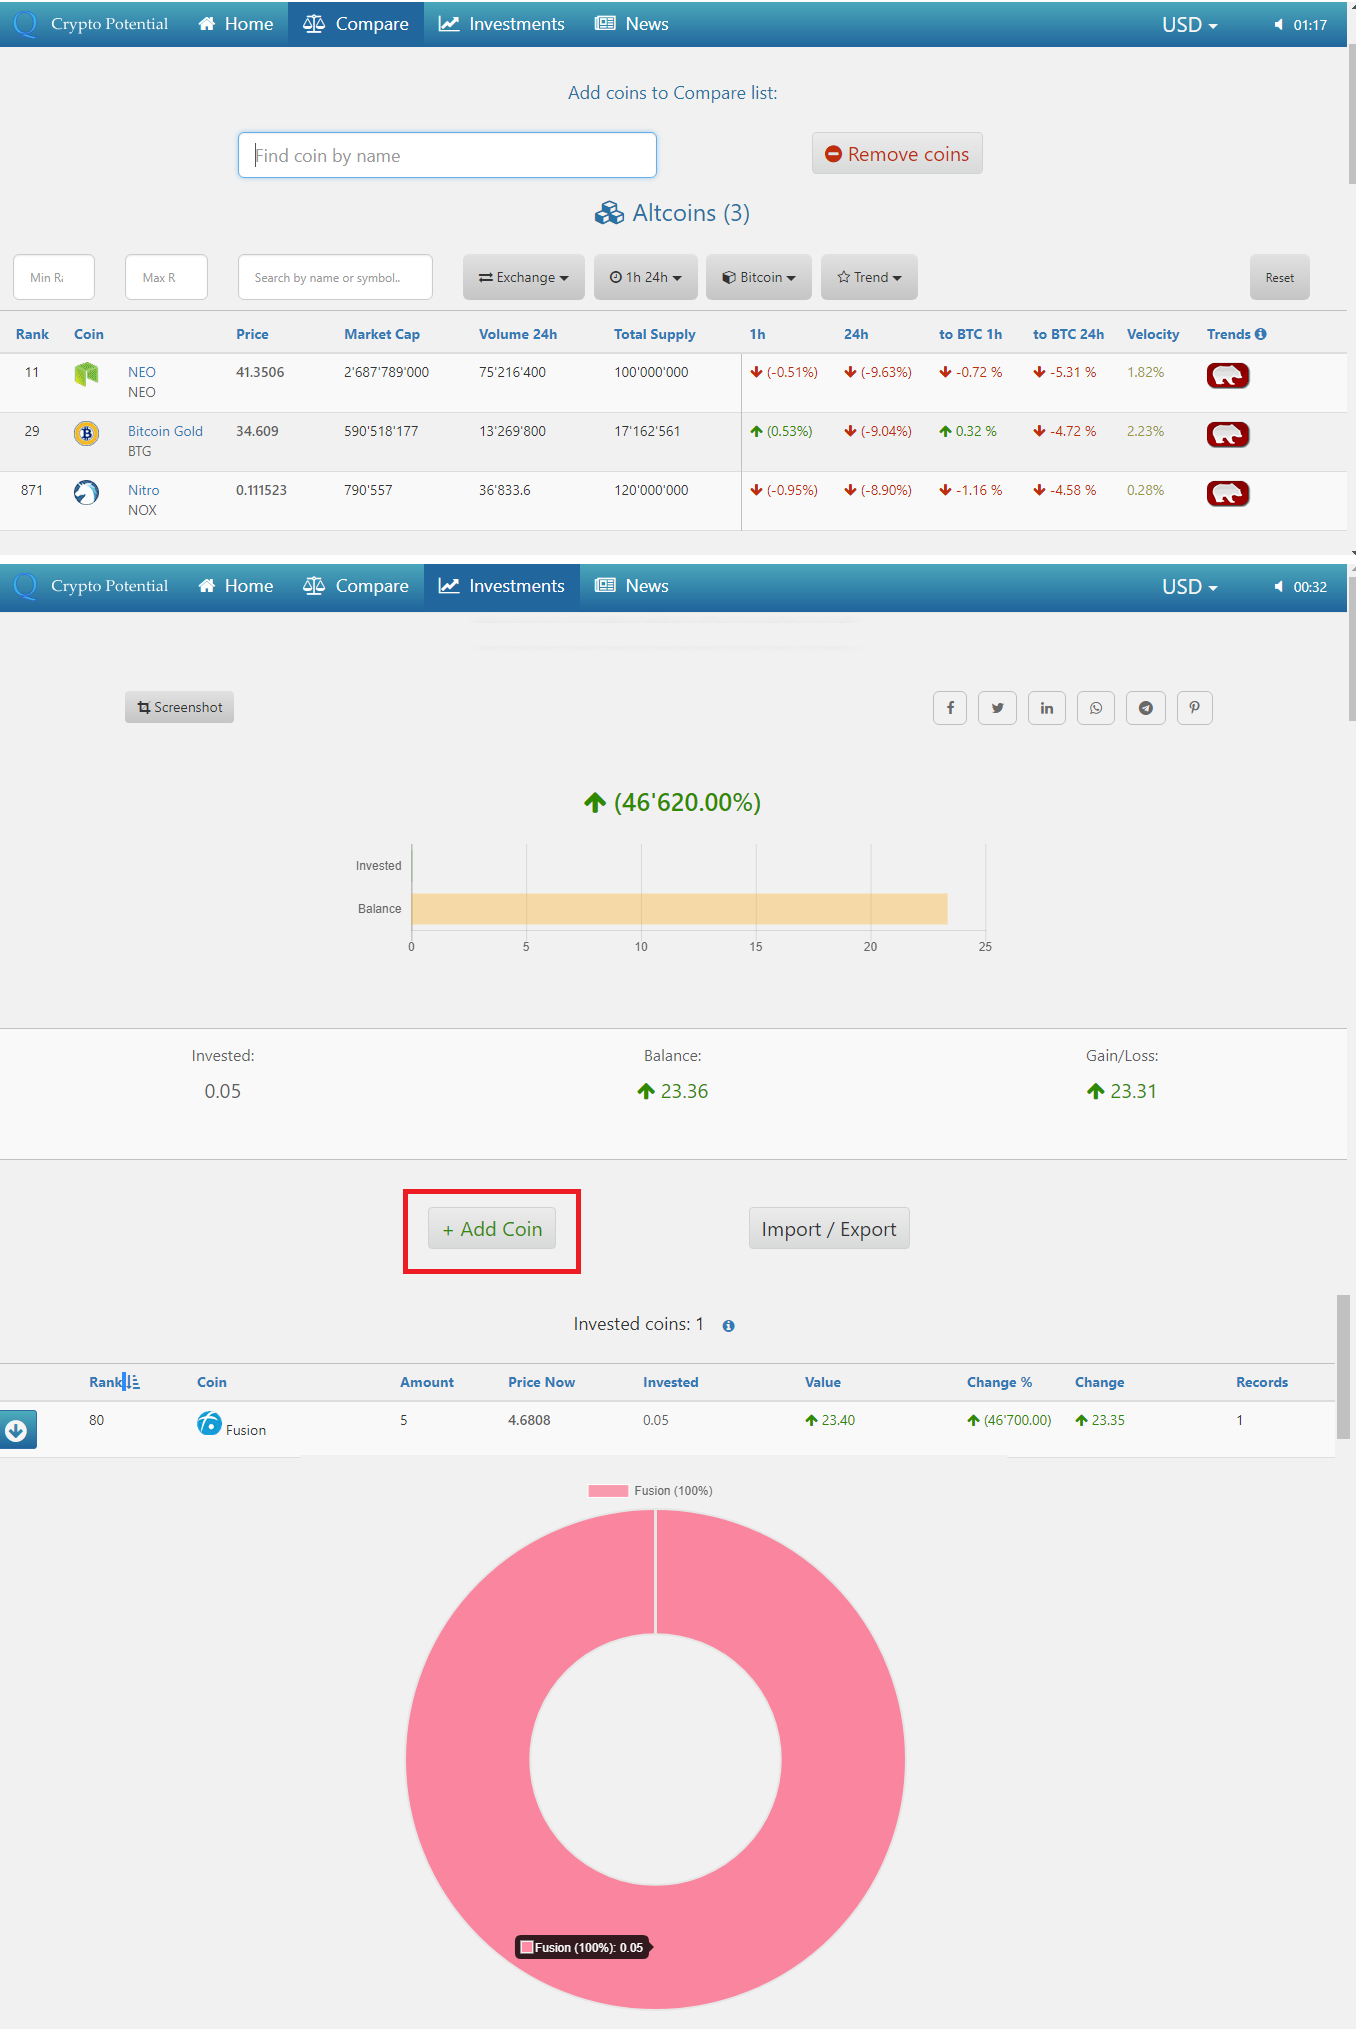Viewport: 1356px width, 2029px height.
Task: Select the highlighted Investments tab on Investments page
Action: pos(502,586)
